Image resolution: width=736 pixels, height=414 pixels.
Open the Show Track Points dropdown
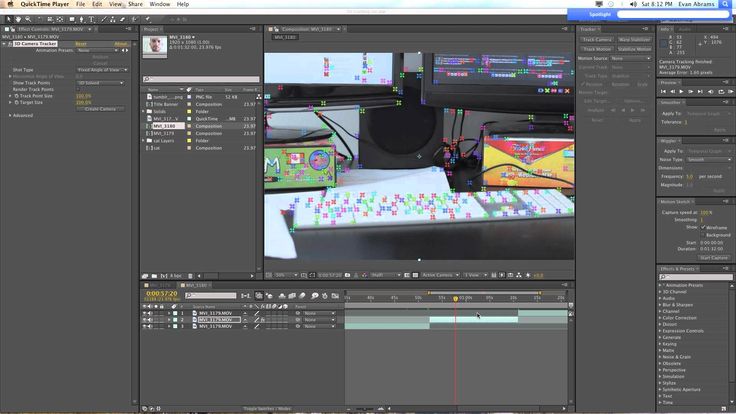100,83
